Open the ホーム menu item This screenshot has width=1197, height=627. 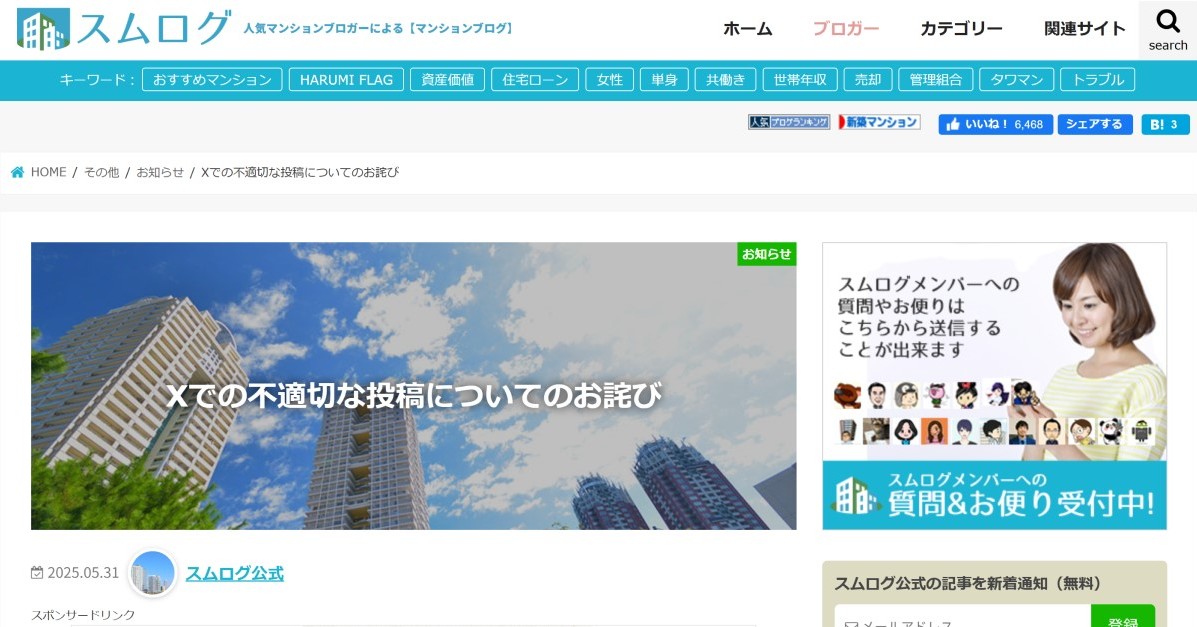point(747,29)
